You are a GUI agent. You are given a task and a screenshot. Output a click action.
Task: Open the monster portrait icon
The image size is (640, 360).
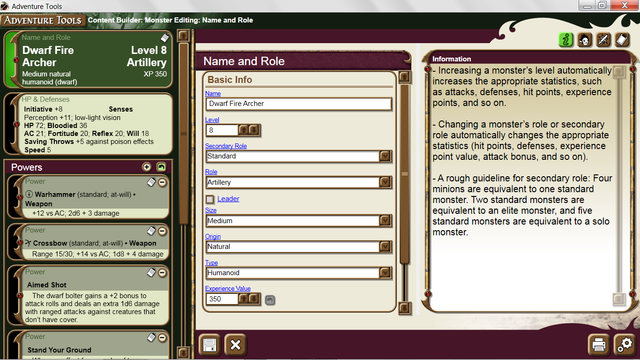click(585, 40)
